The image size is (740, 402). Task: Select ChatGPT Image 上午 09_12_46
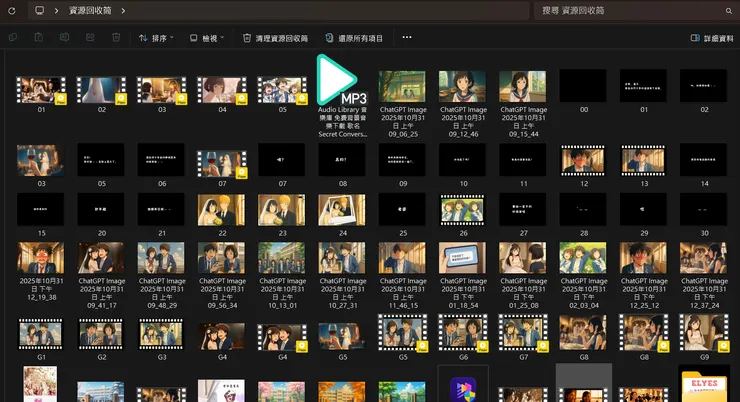pyautogui.click(x=463, y=104)
